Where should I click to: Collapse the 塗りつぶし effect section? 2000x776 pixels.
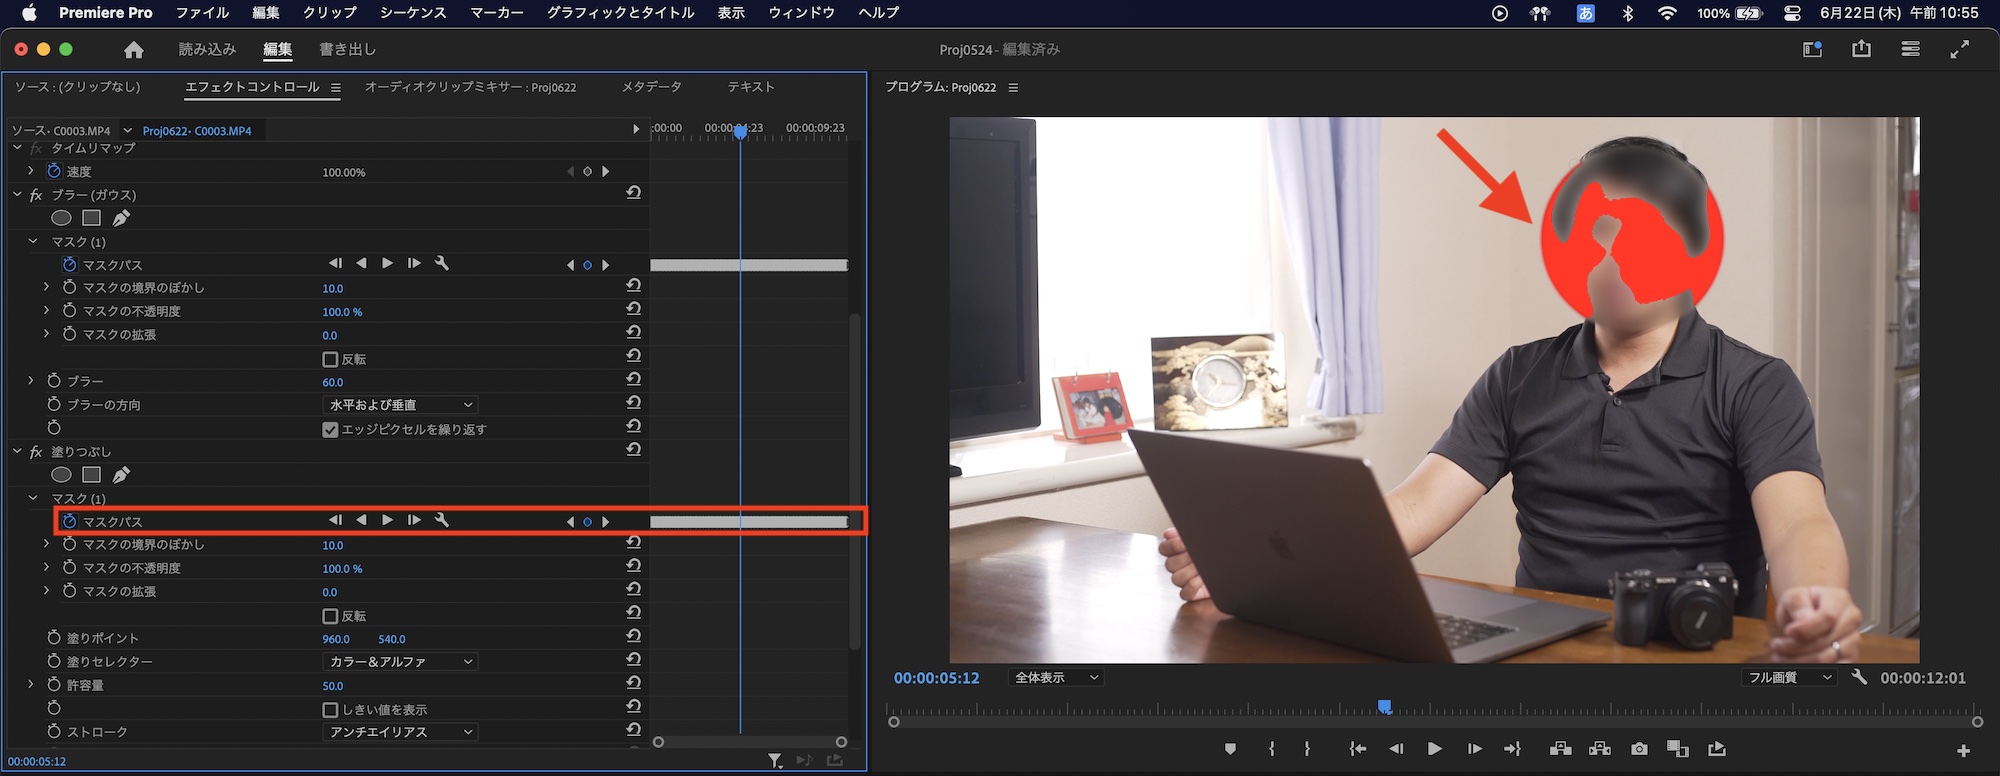pyautogui.click(x=17, y=452)
